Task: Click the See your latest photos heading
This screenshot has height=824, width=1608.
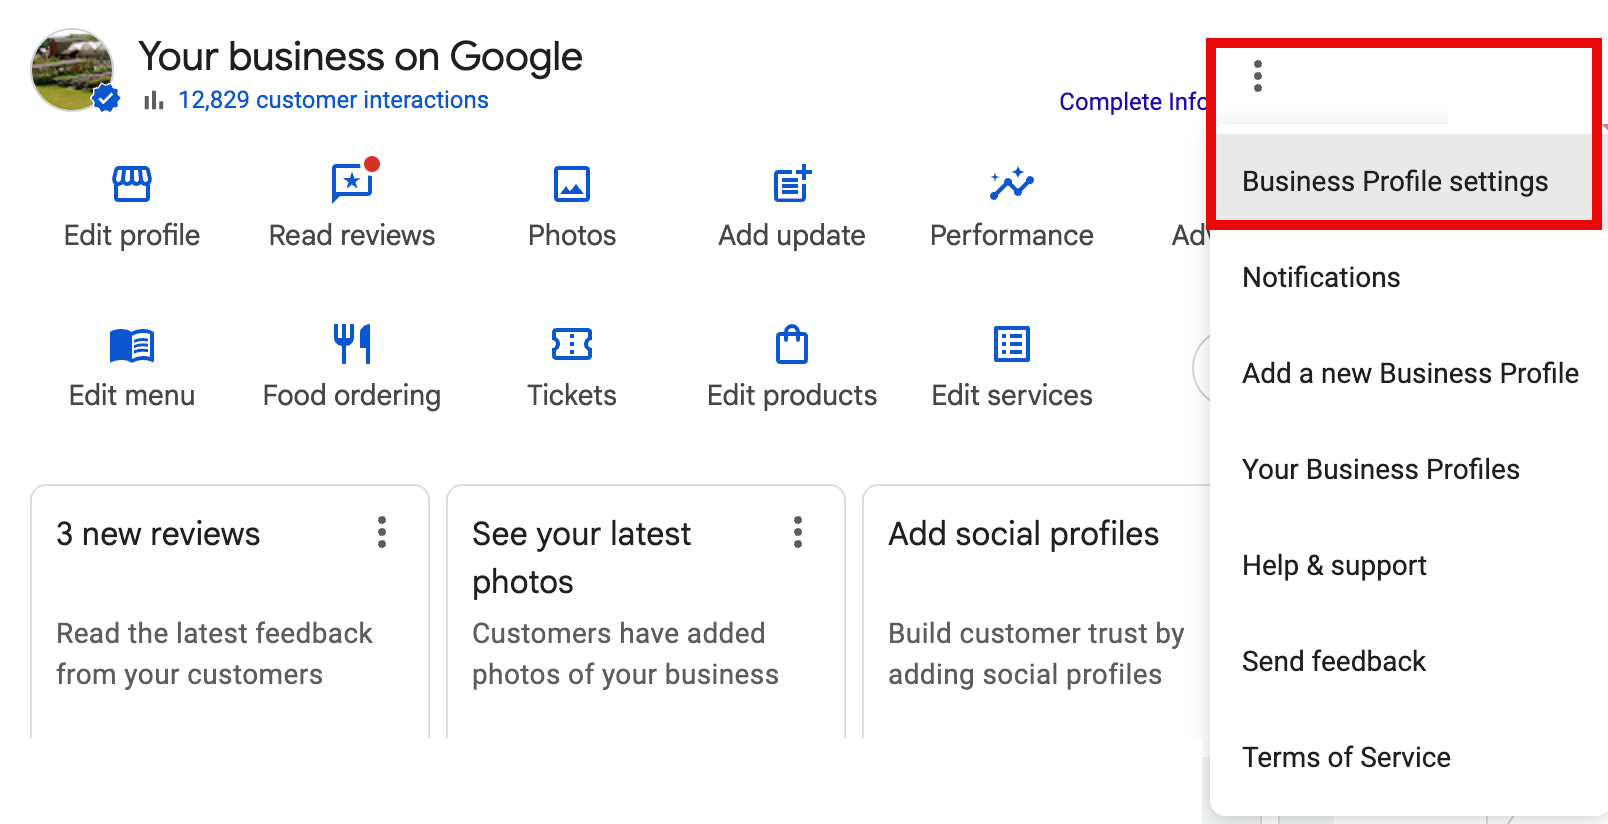Action: 582,558
